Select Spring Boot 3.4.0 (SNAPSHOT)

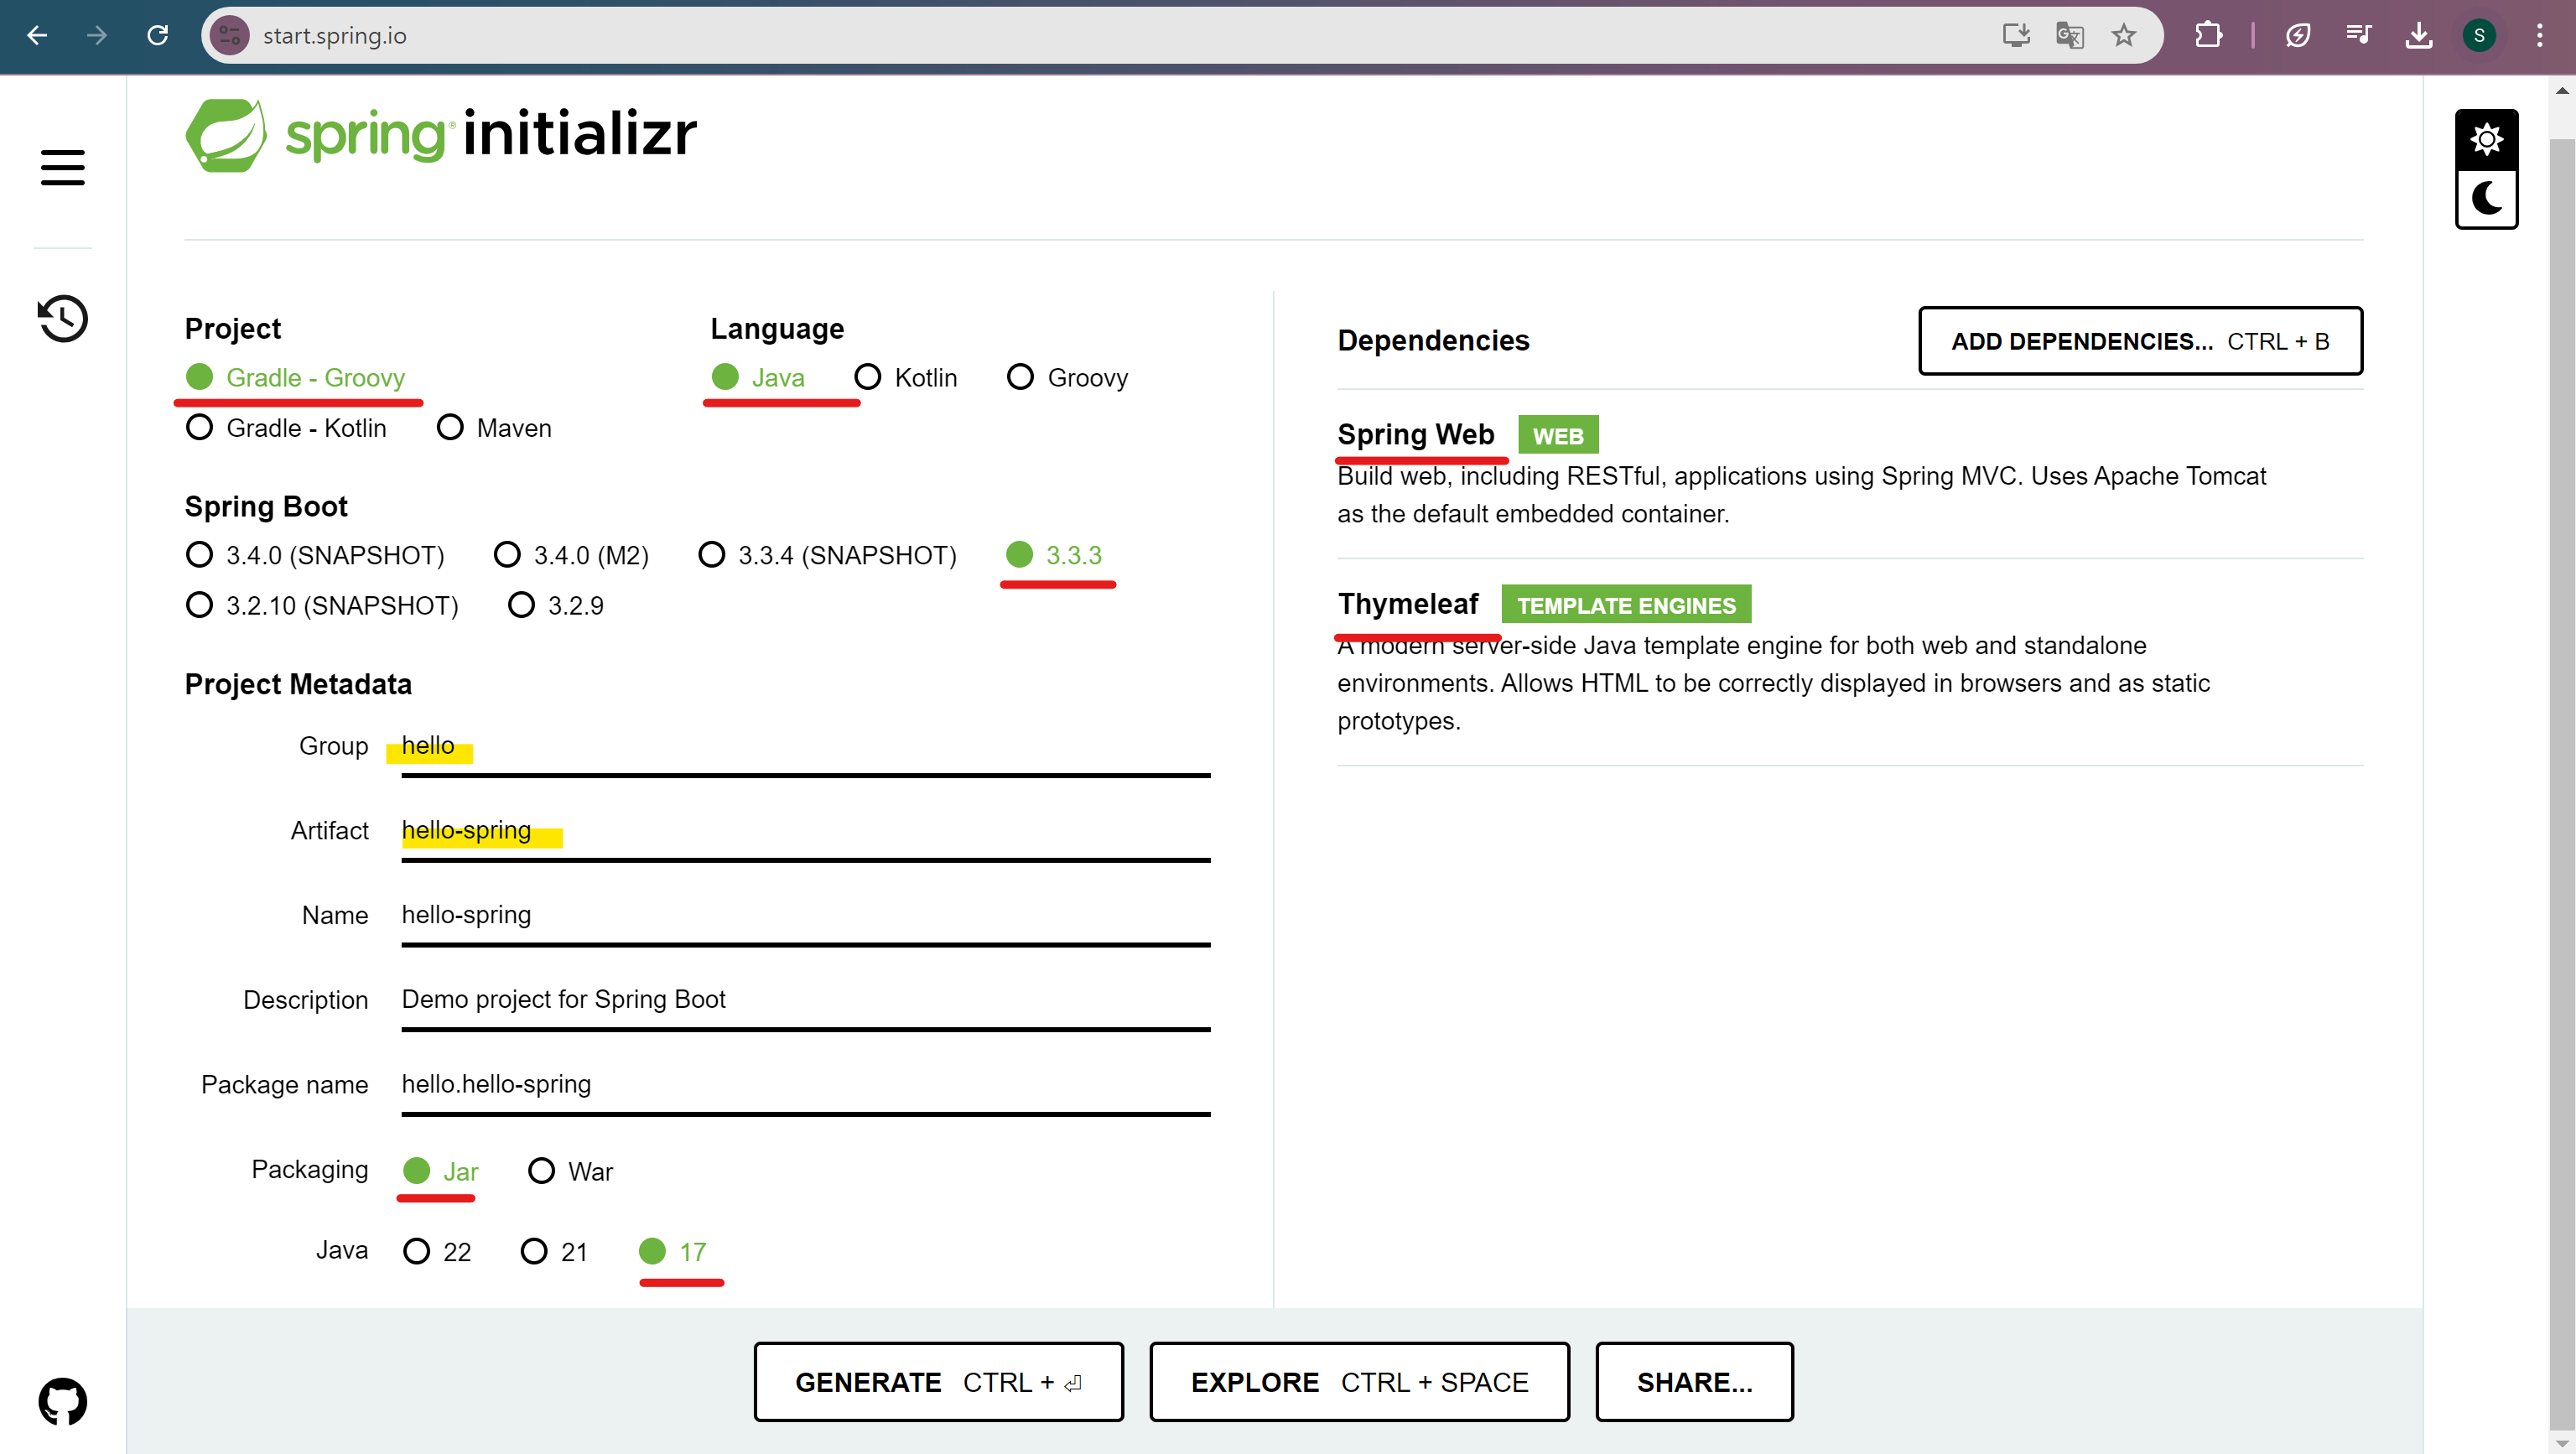click(x=315, y=555)
